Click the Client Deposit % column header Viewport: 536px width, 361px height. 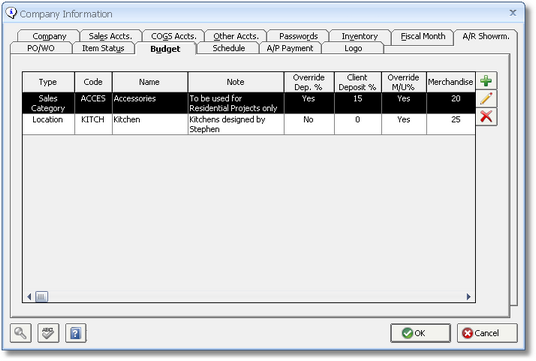click(x=358, y=82)
